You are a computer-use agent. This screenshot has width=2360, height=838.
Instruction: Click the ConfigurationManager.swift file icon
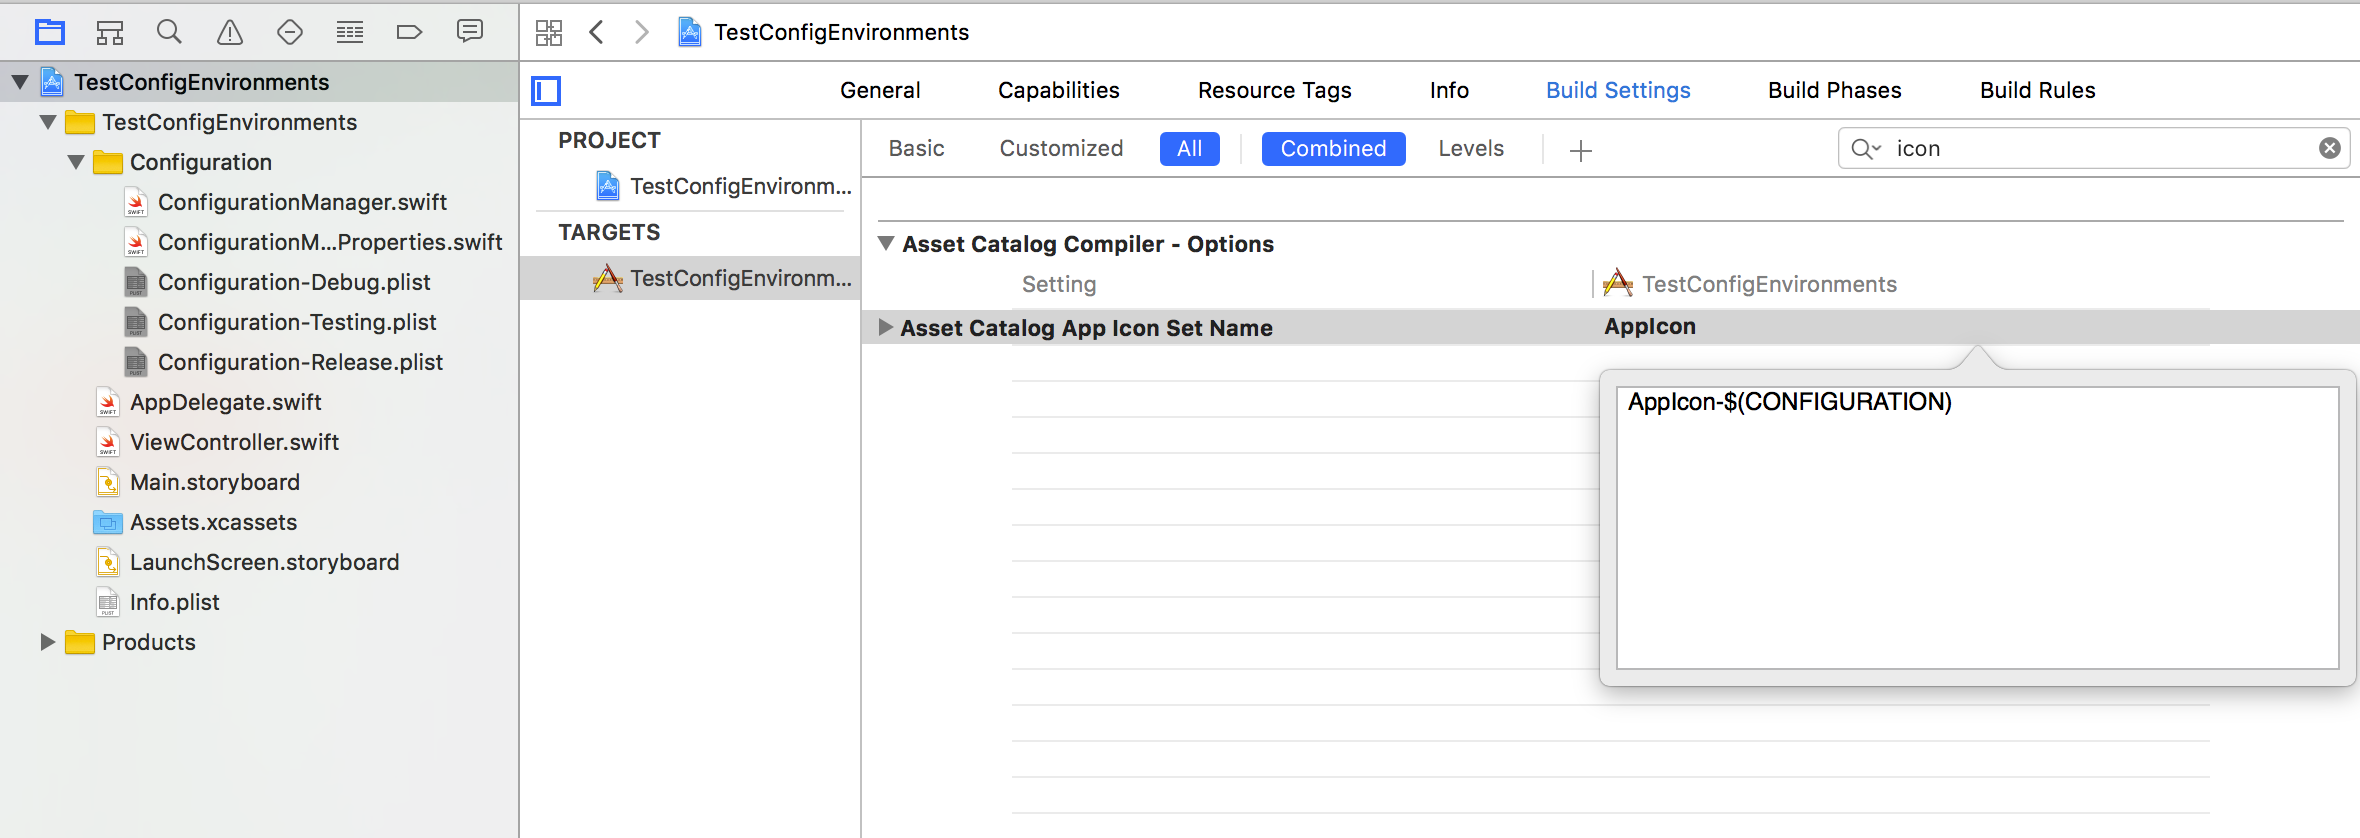click(x=137, y=202)
